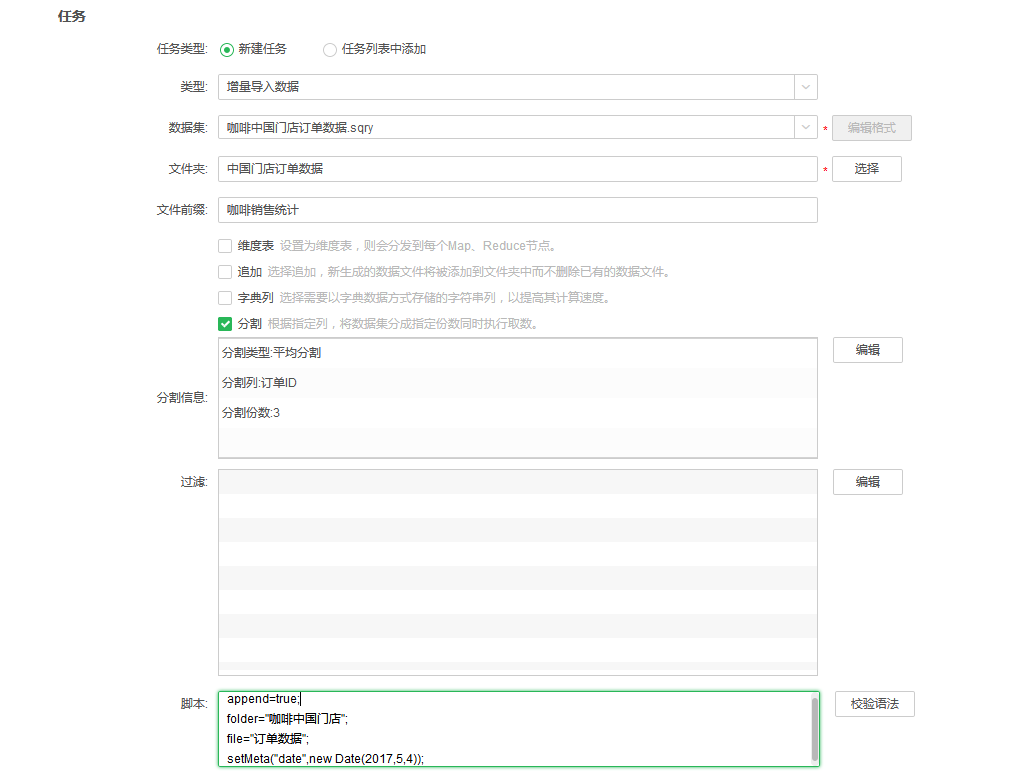This screenshot has width=1016, height=776.
Task: Click 编辑 button beside 分割信息
Action: pos(867,350)
